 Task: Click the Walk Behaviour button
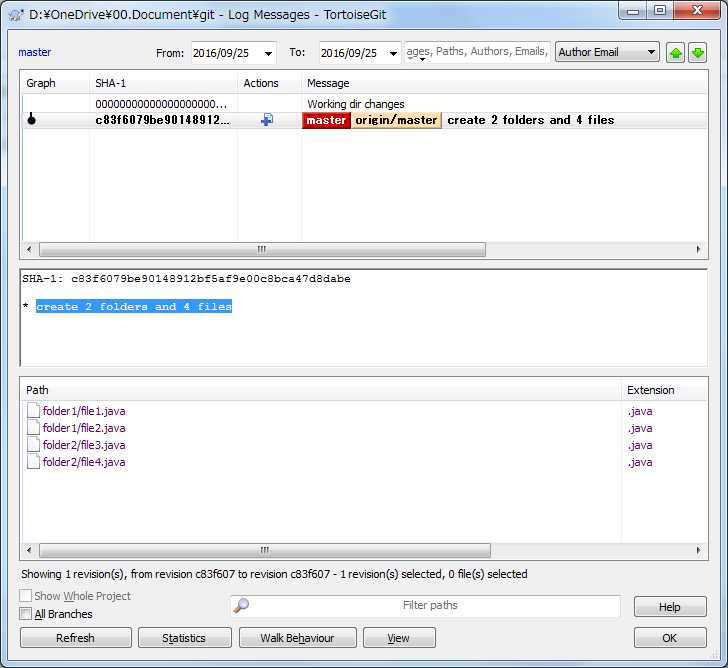[298, 638]
